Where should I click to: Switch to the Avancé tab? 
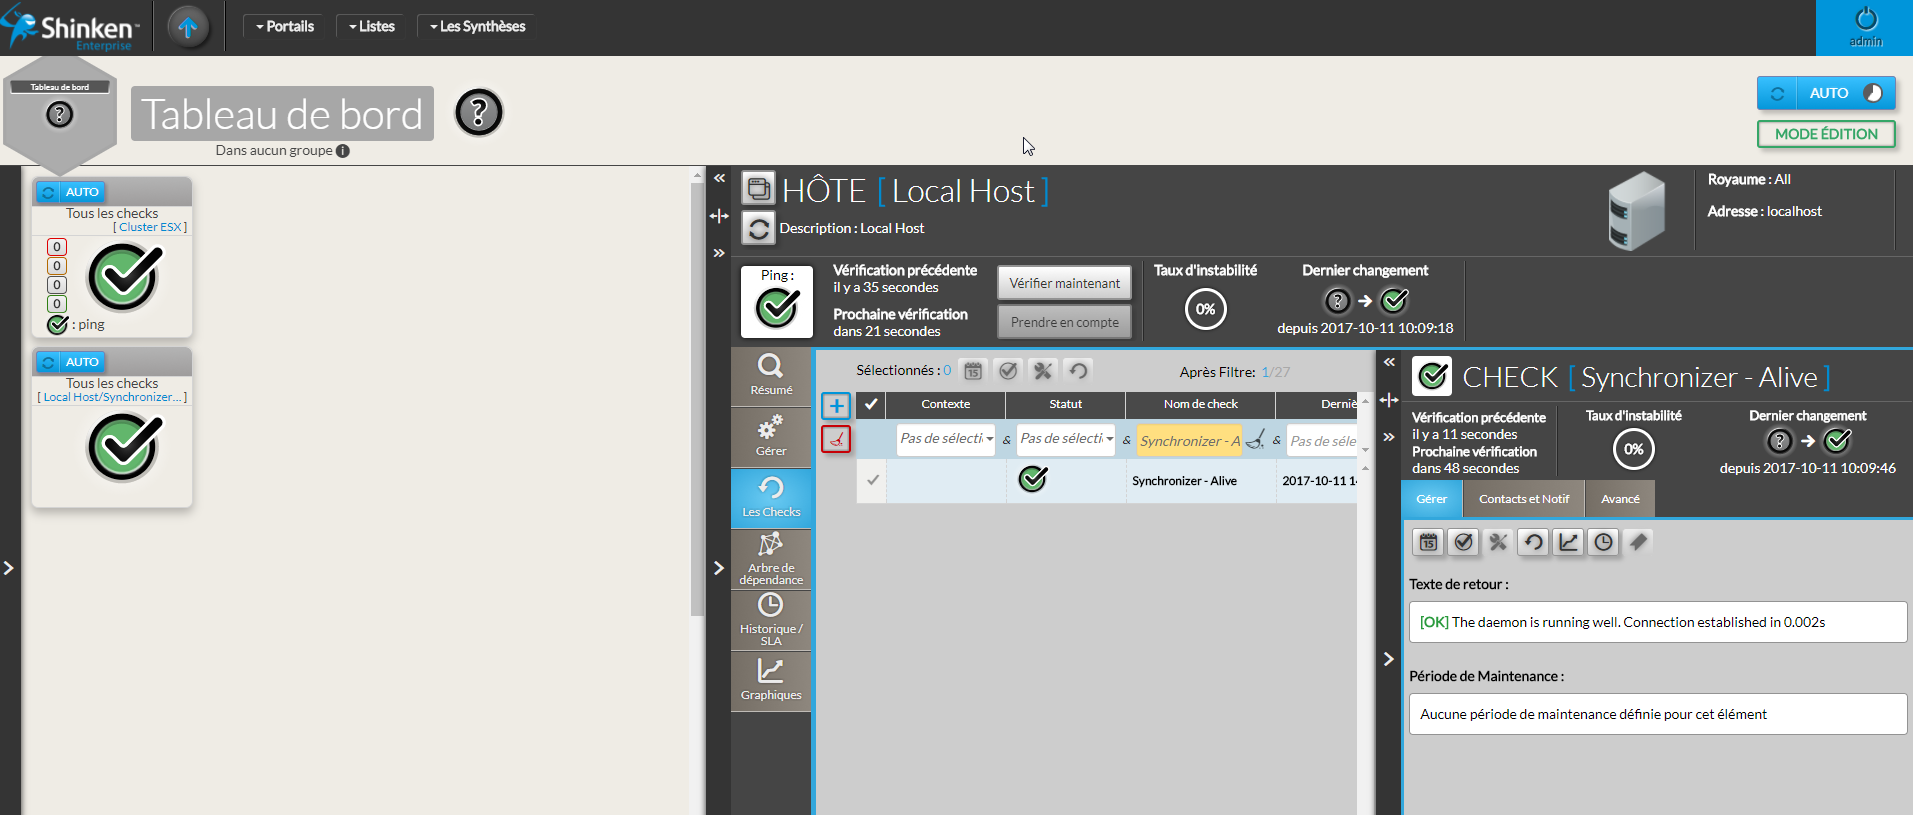pos(1619,499)
